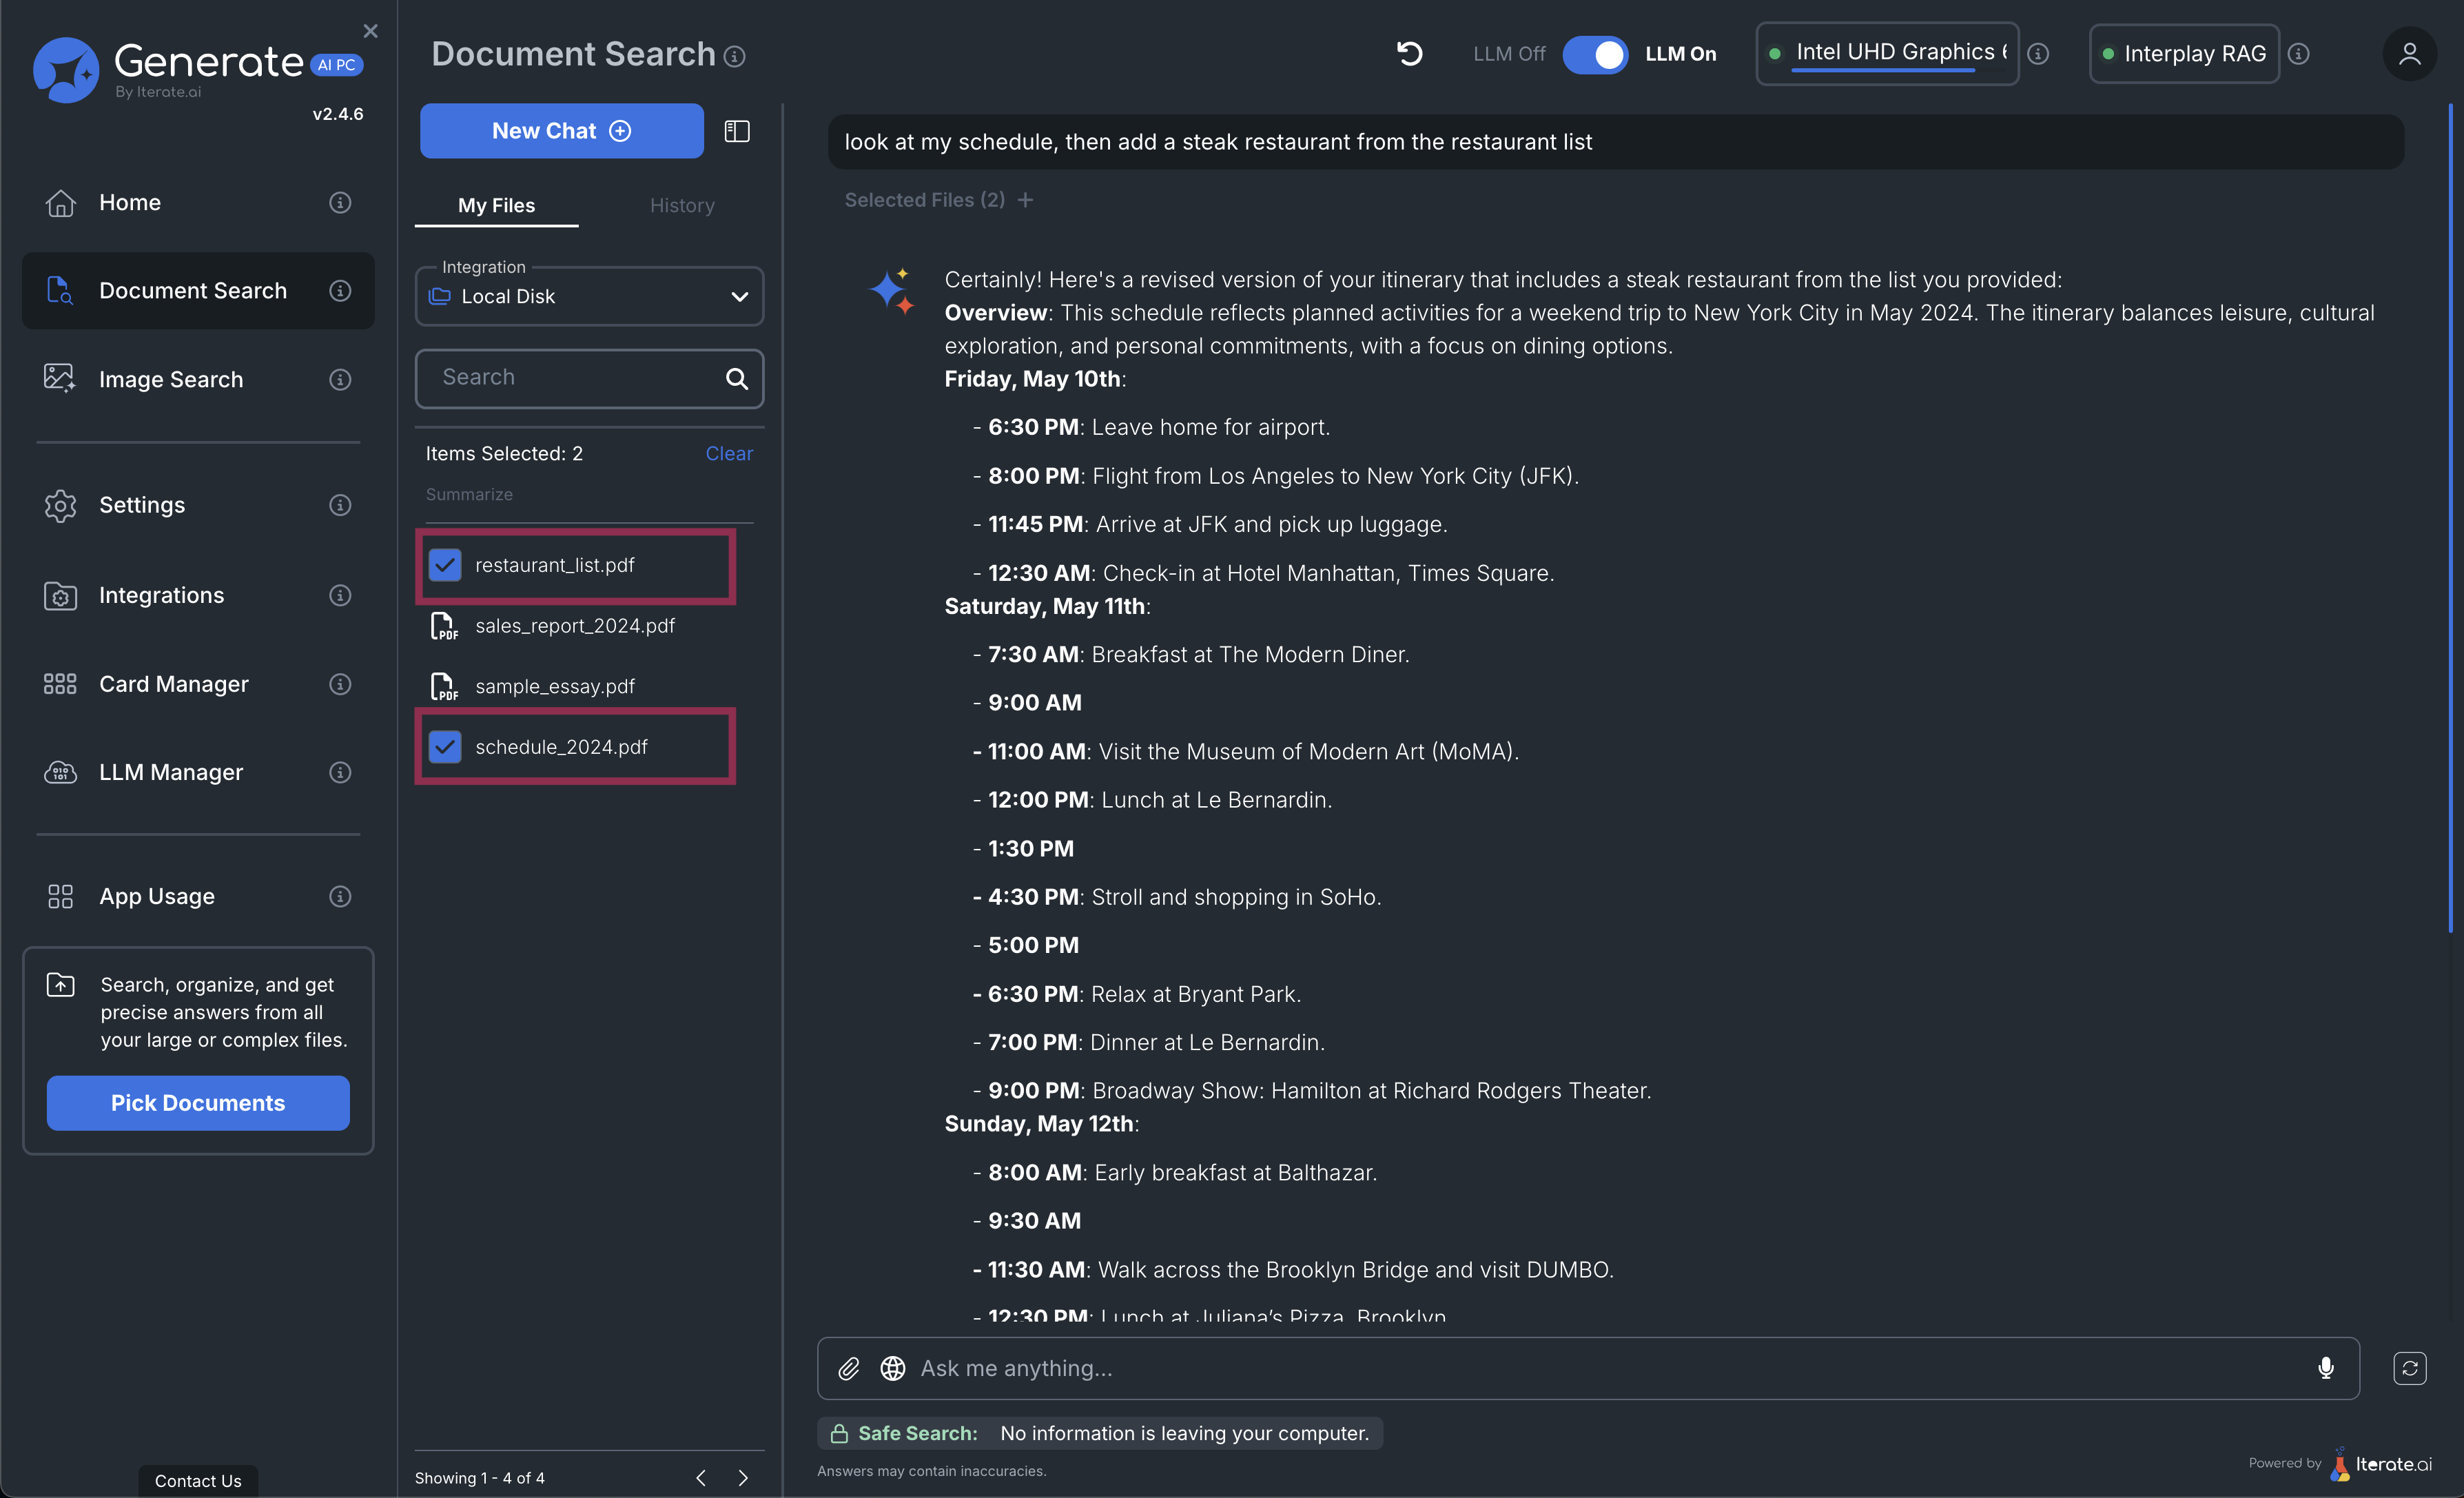Image resolution: width=2464 pixels, height=1498 pixels.
Task: Select the sample_essay.pdf file icon
Action: [444, 687]
